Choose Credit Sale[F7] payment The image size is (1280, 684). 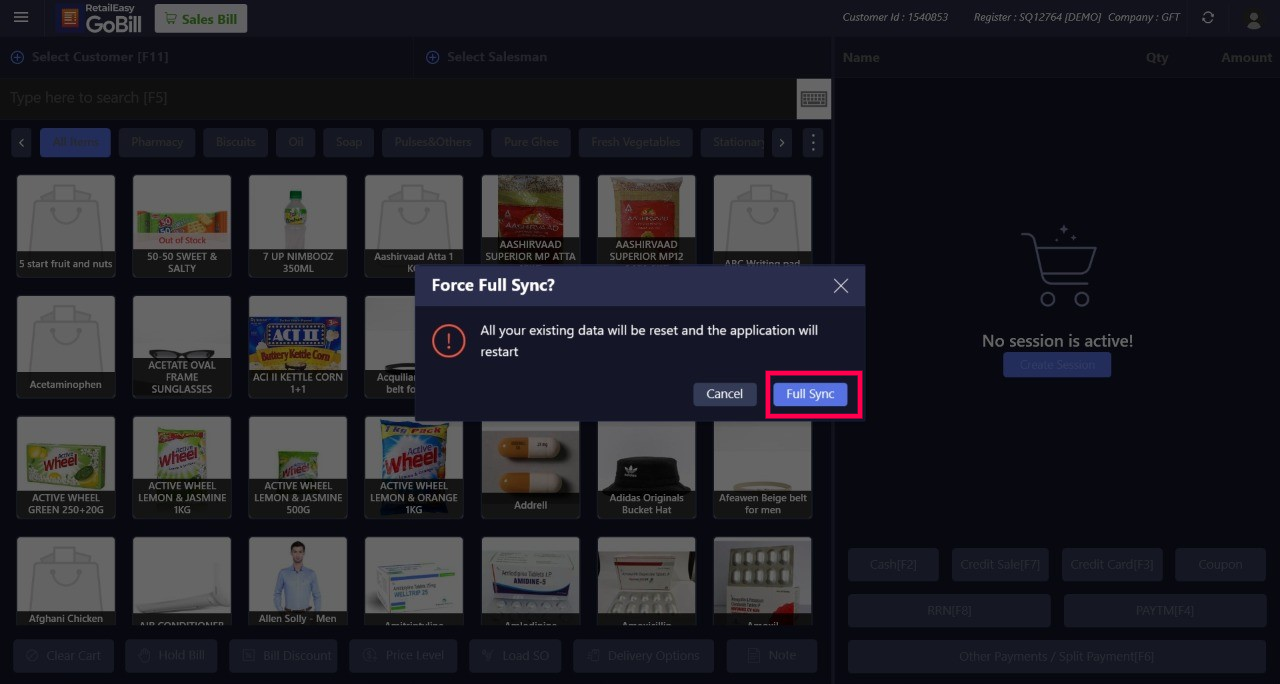[x=1000, y=565]
